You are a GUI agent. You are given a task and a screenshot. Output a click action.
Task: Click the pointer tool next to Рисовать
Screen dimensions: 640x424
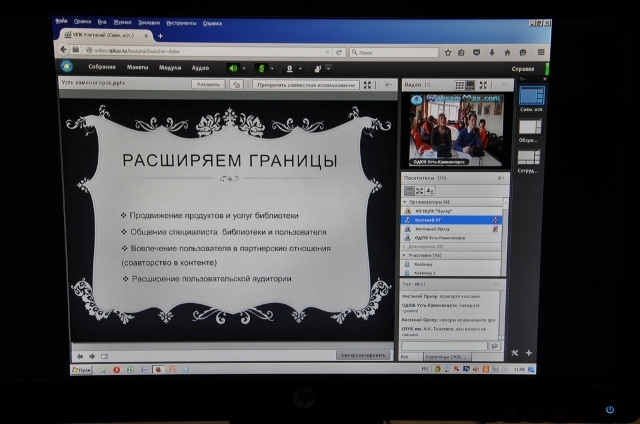point(236,85)
